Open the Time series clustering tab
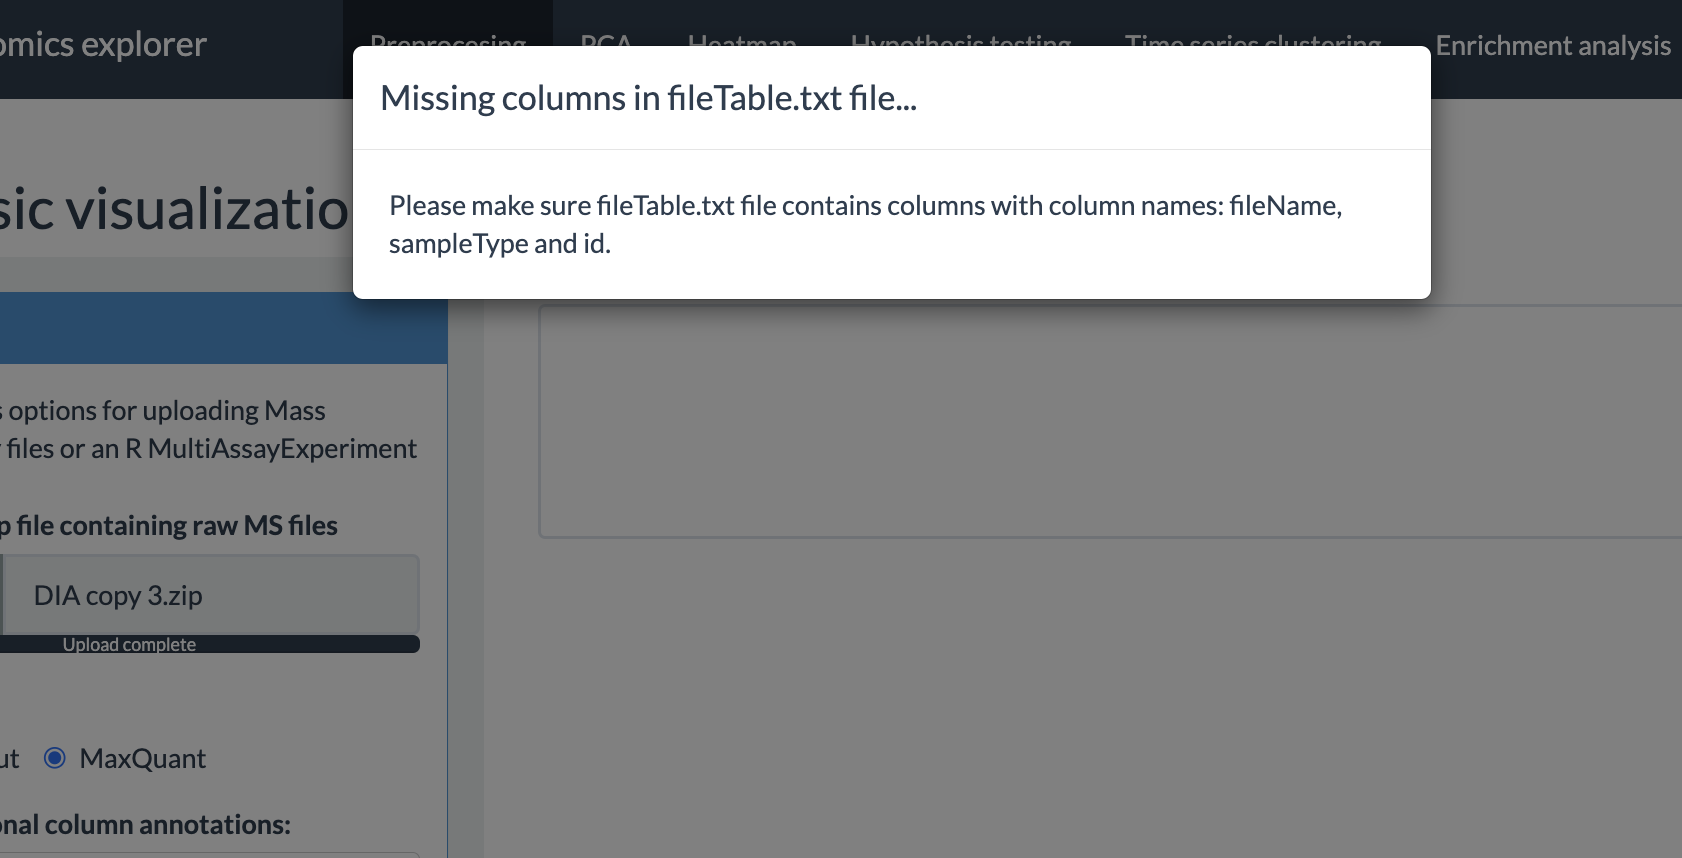Image resolution: width=1682 pixels, height=858 pixels. [1253, 41]
